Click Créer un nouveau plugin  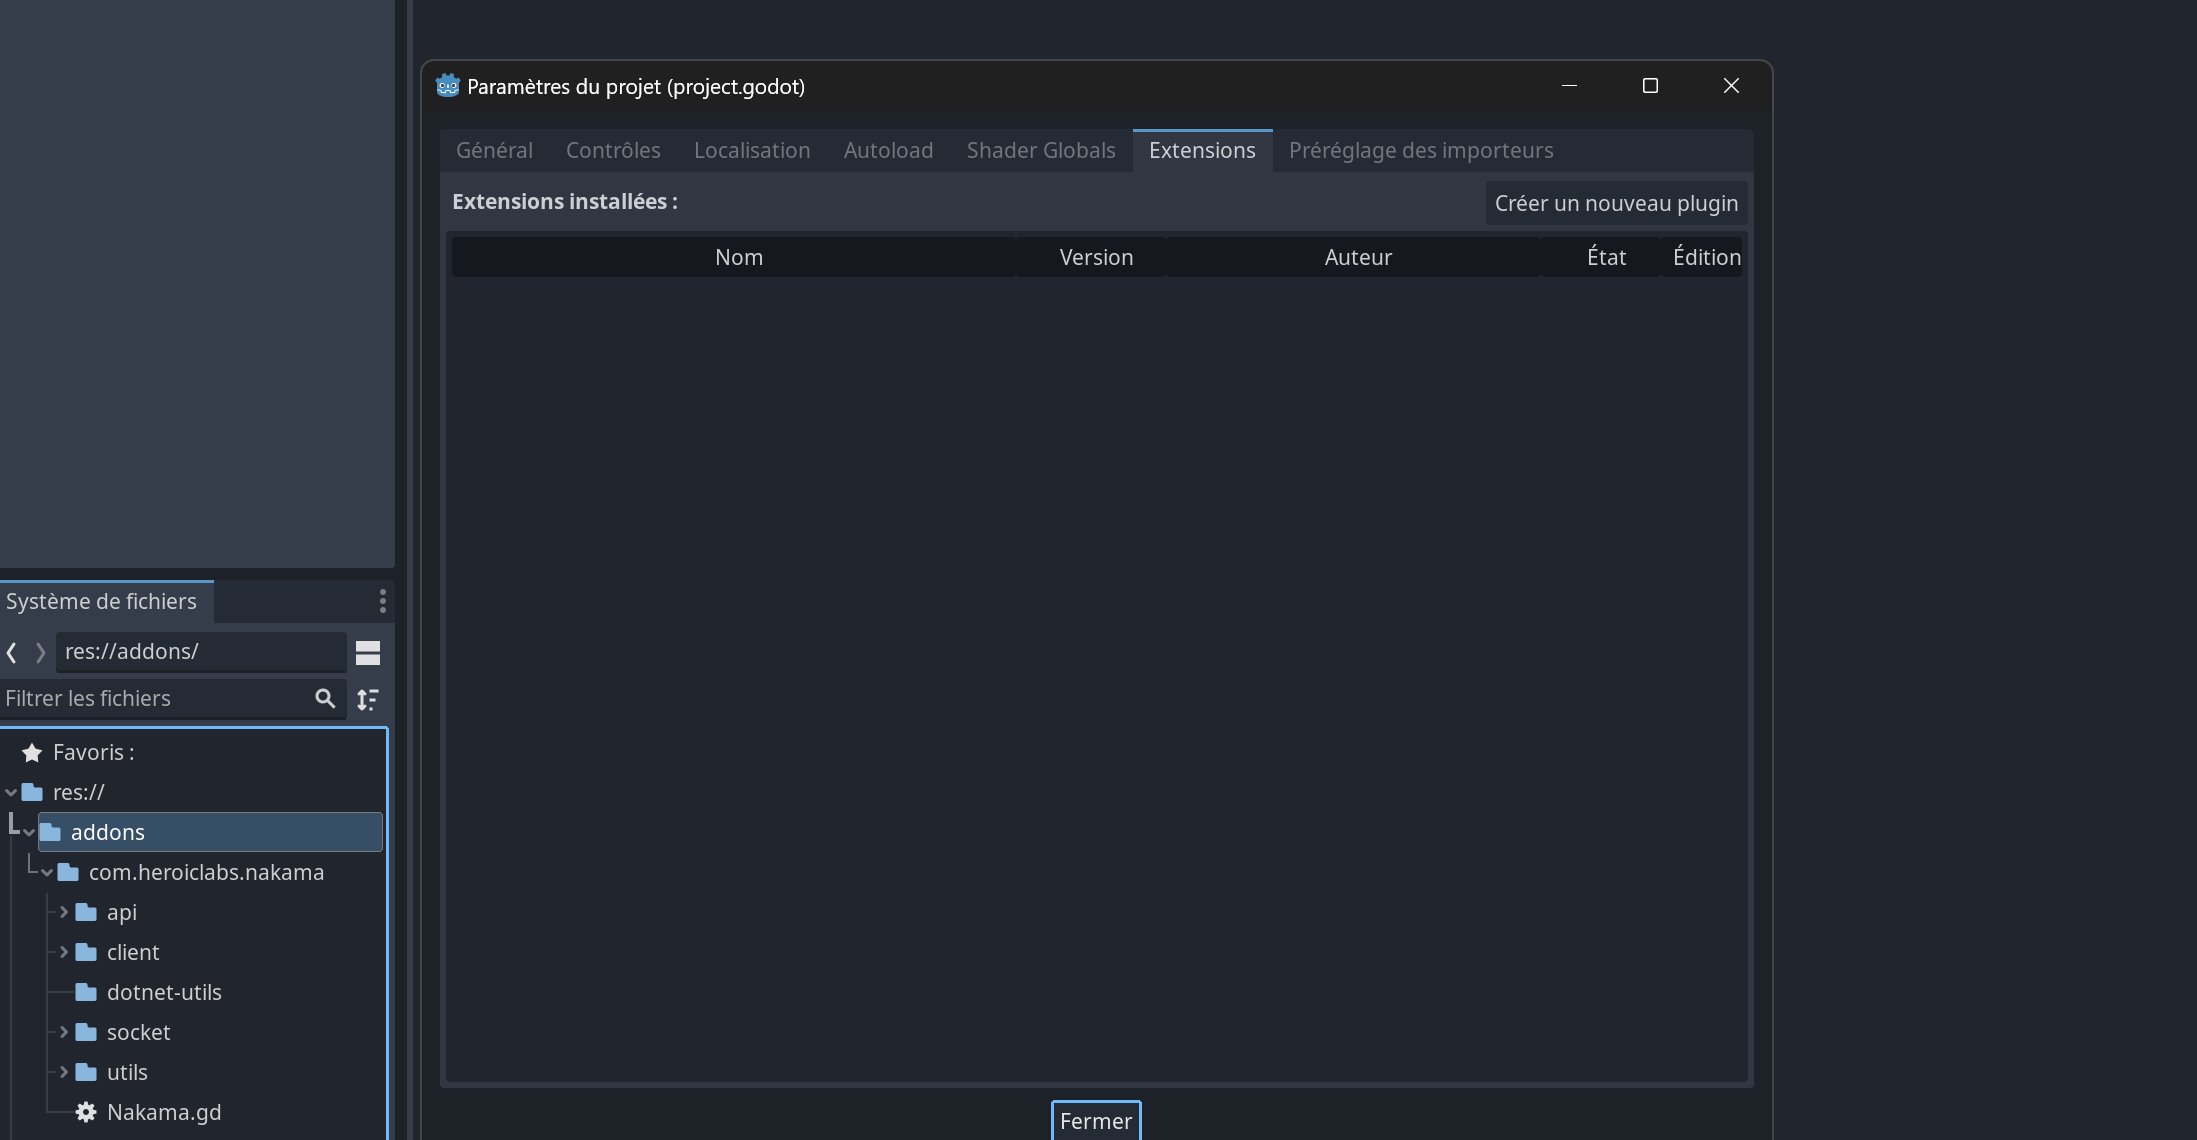click(x=1615, y=203)
